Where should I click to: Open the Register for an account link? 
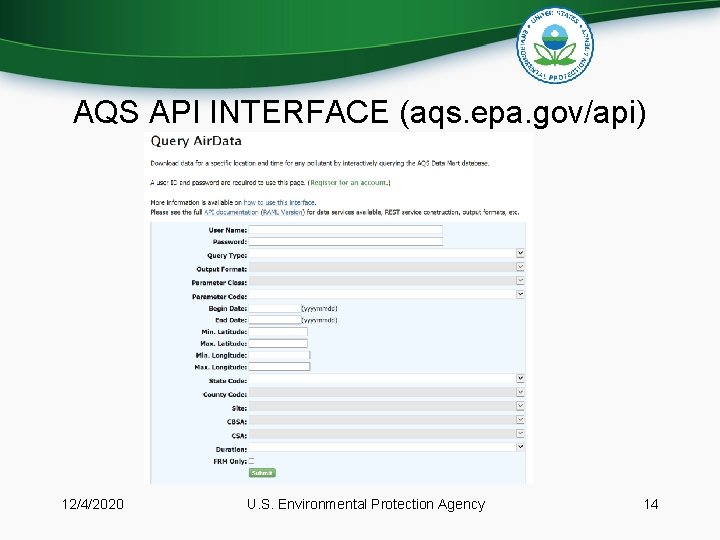click(349, 183)
